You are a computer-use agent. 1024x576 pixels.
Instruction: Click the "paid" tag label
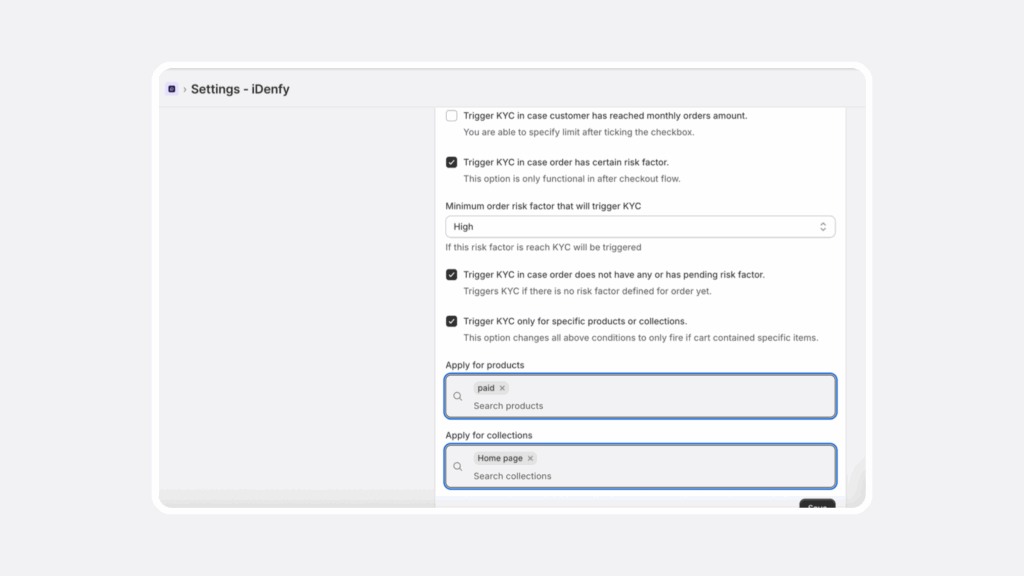485,387
